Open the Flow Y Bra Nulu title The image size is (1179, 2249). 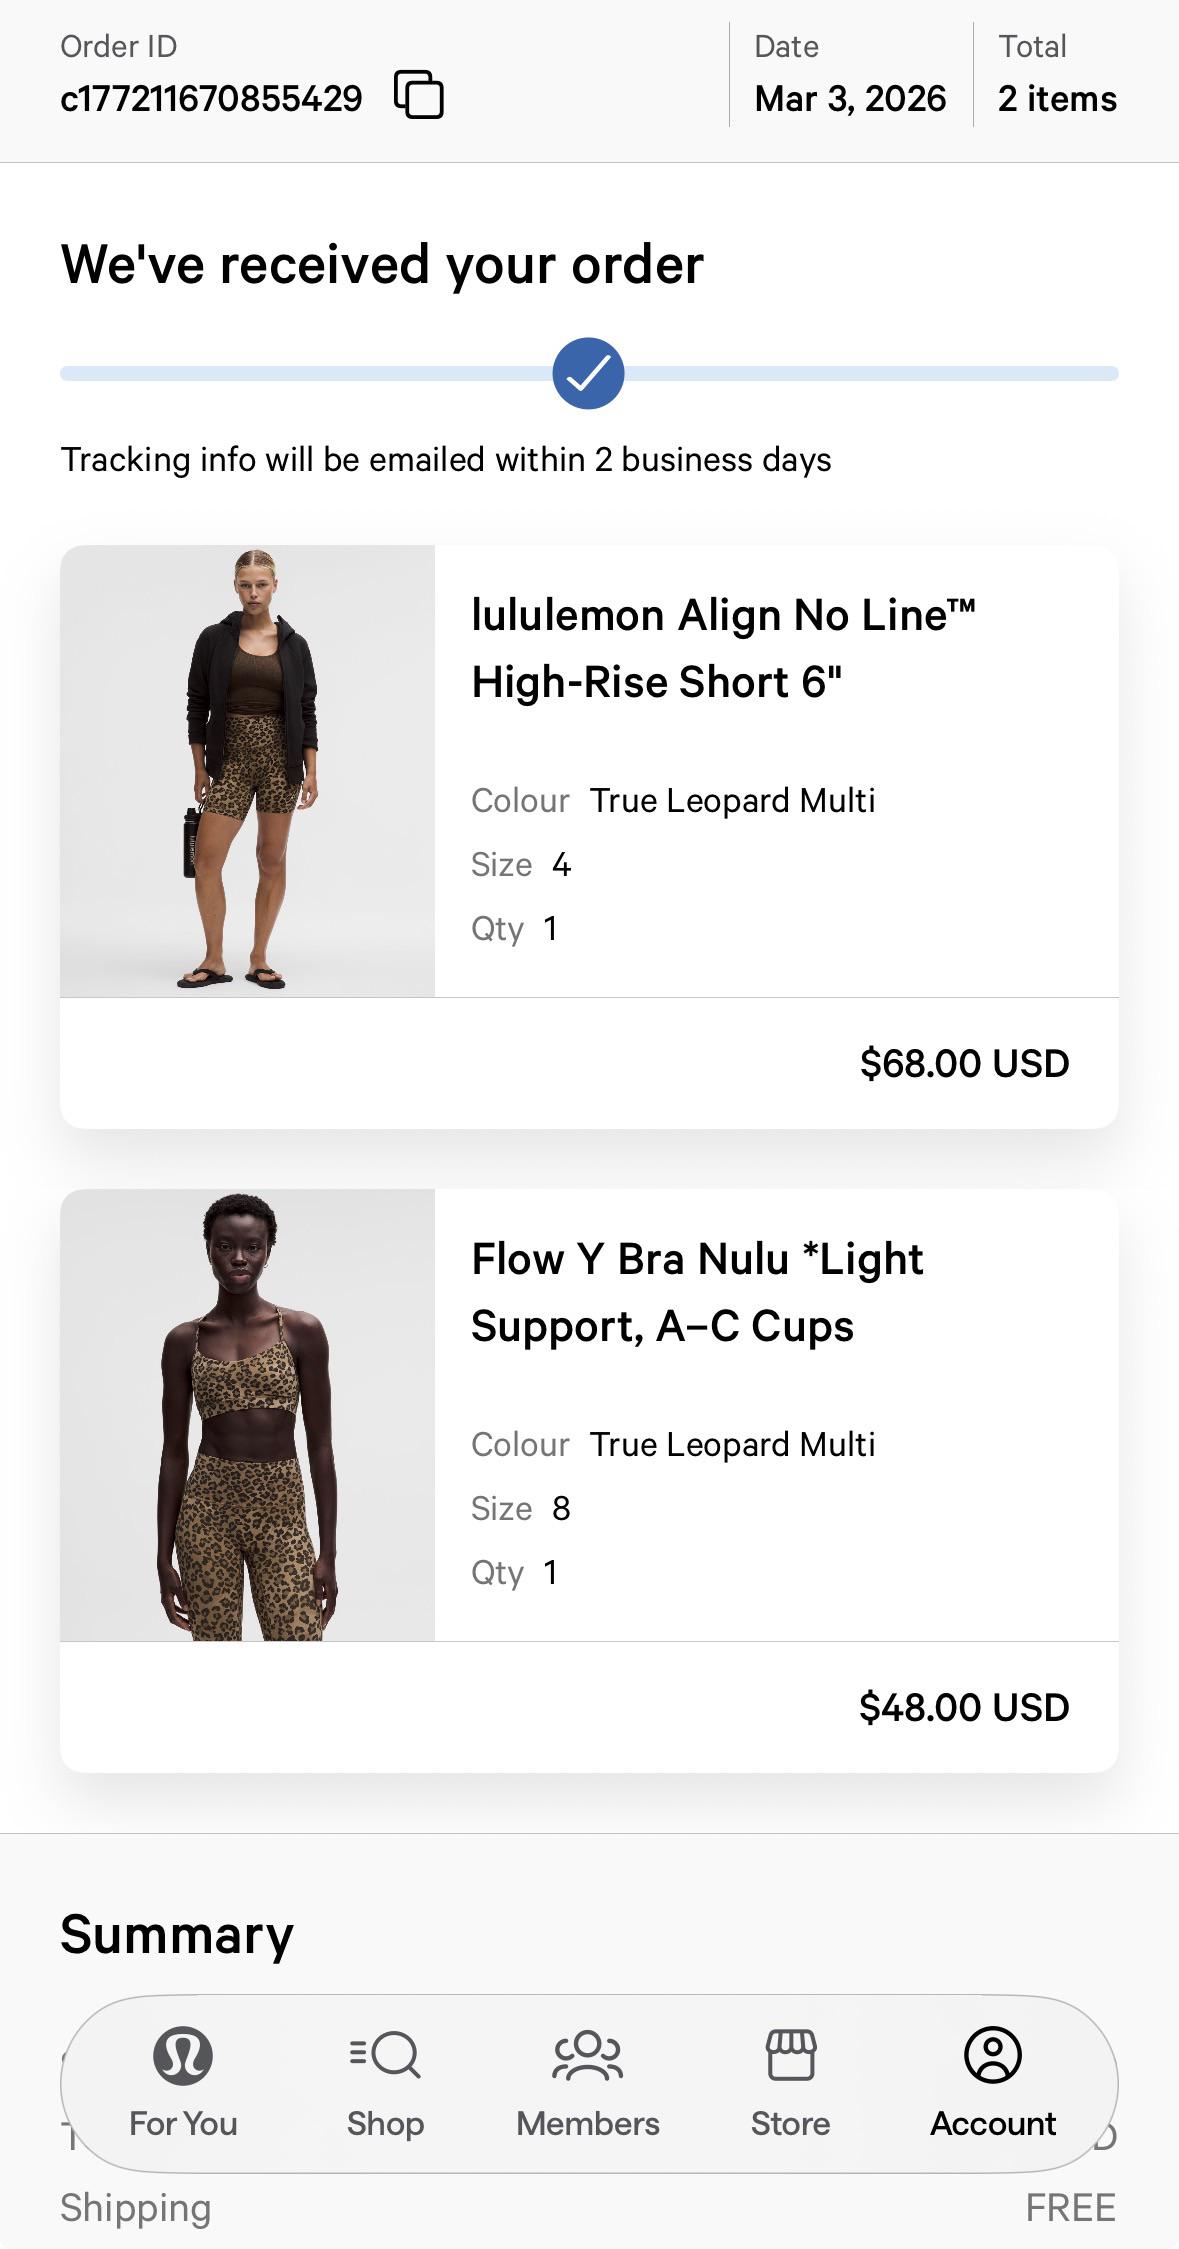[x=697, y=1292]
